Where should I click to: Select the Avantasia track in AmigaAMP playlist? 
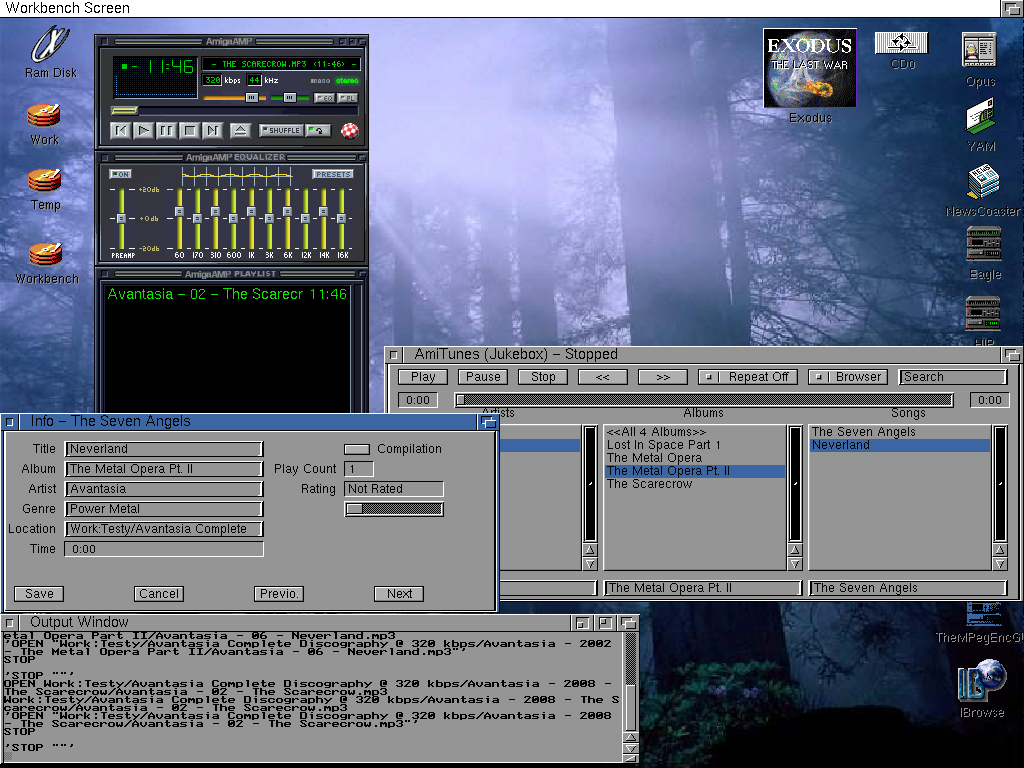pos(227,295)
